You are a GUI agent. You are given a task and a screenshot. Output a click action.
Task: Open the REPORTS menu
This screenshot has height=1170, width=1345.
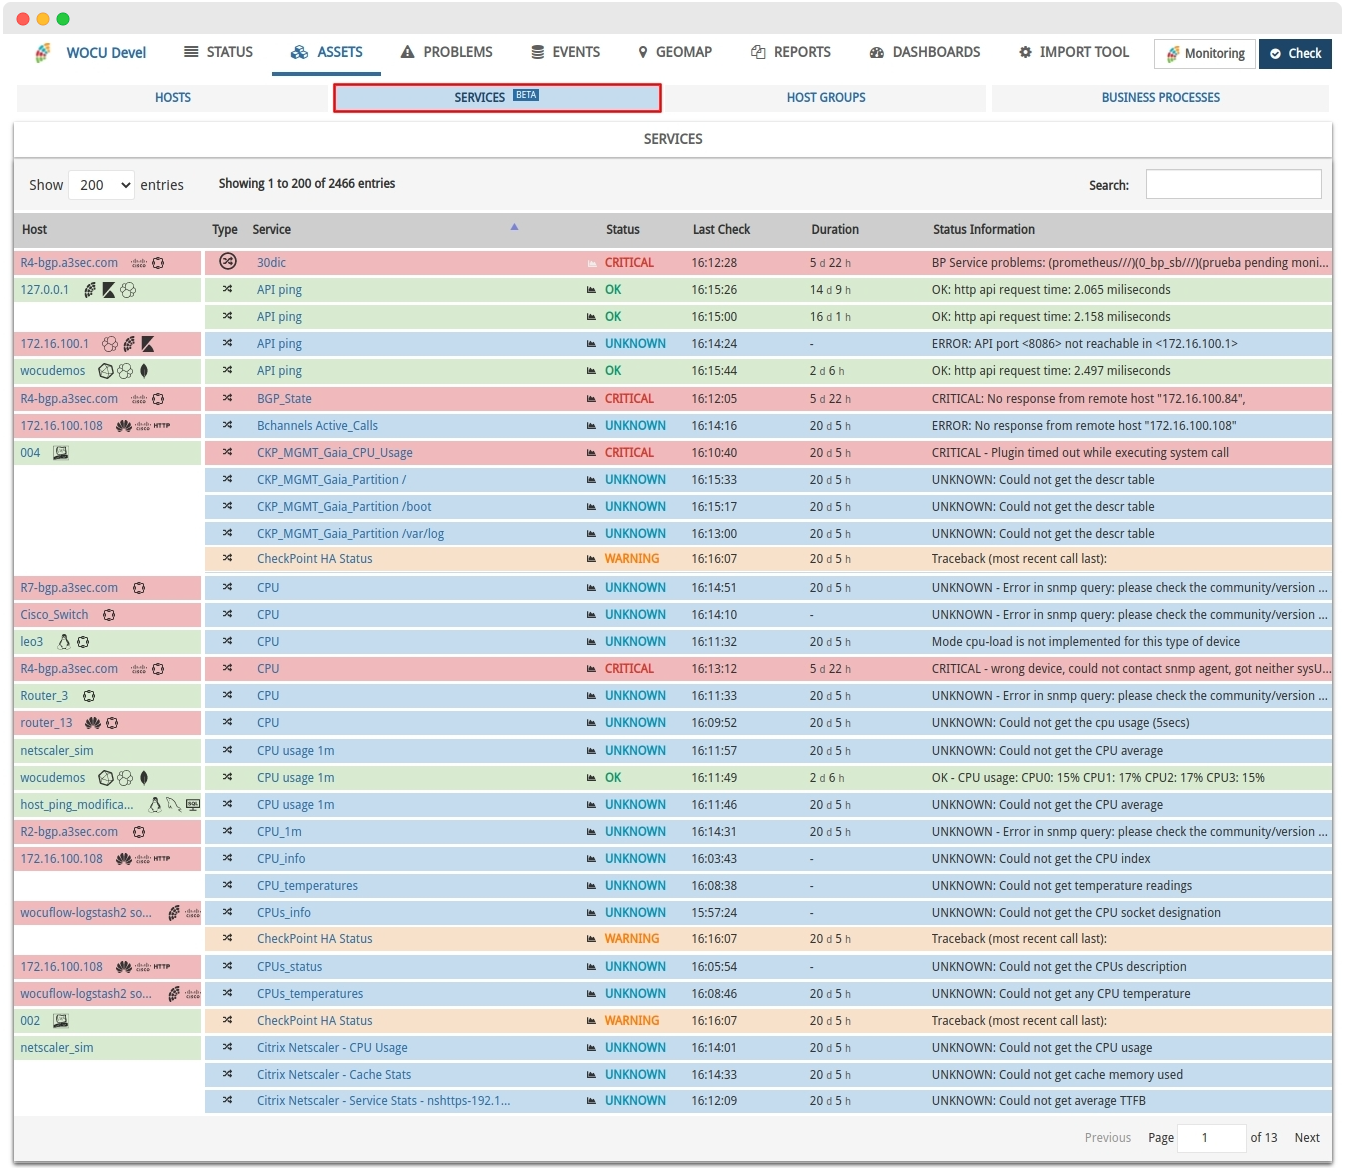tap(791, 52)
